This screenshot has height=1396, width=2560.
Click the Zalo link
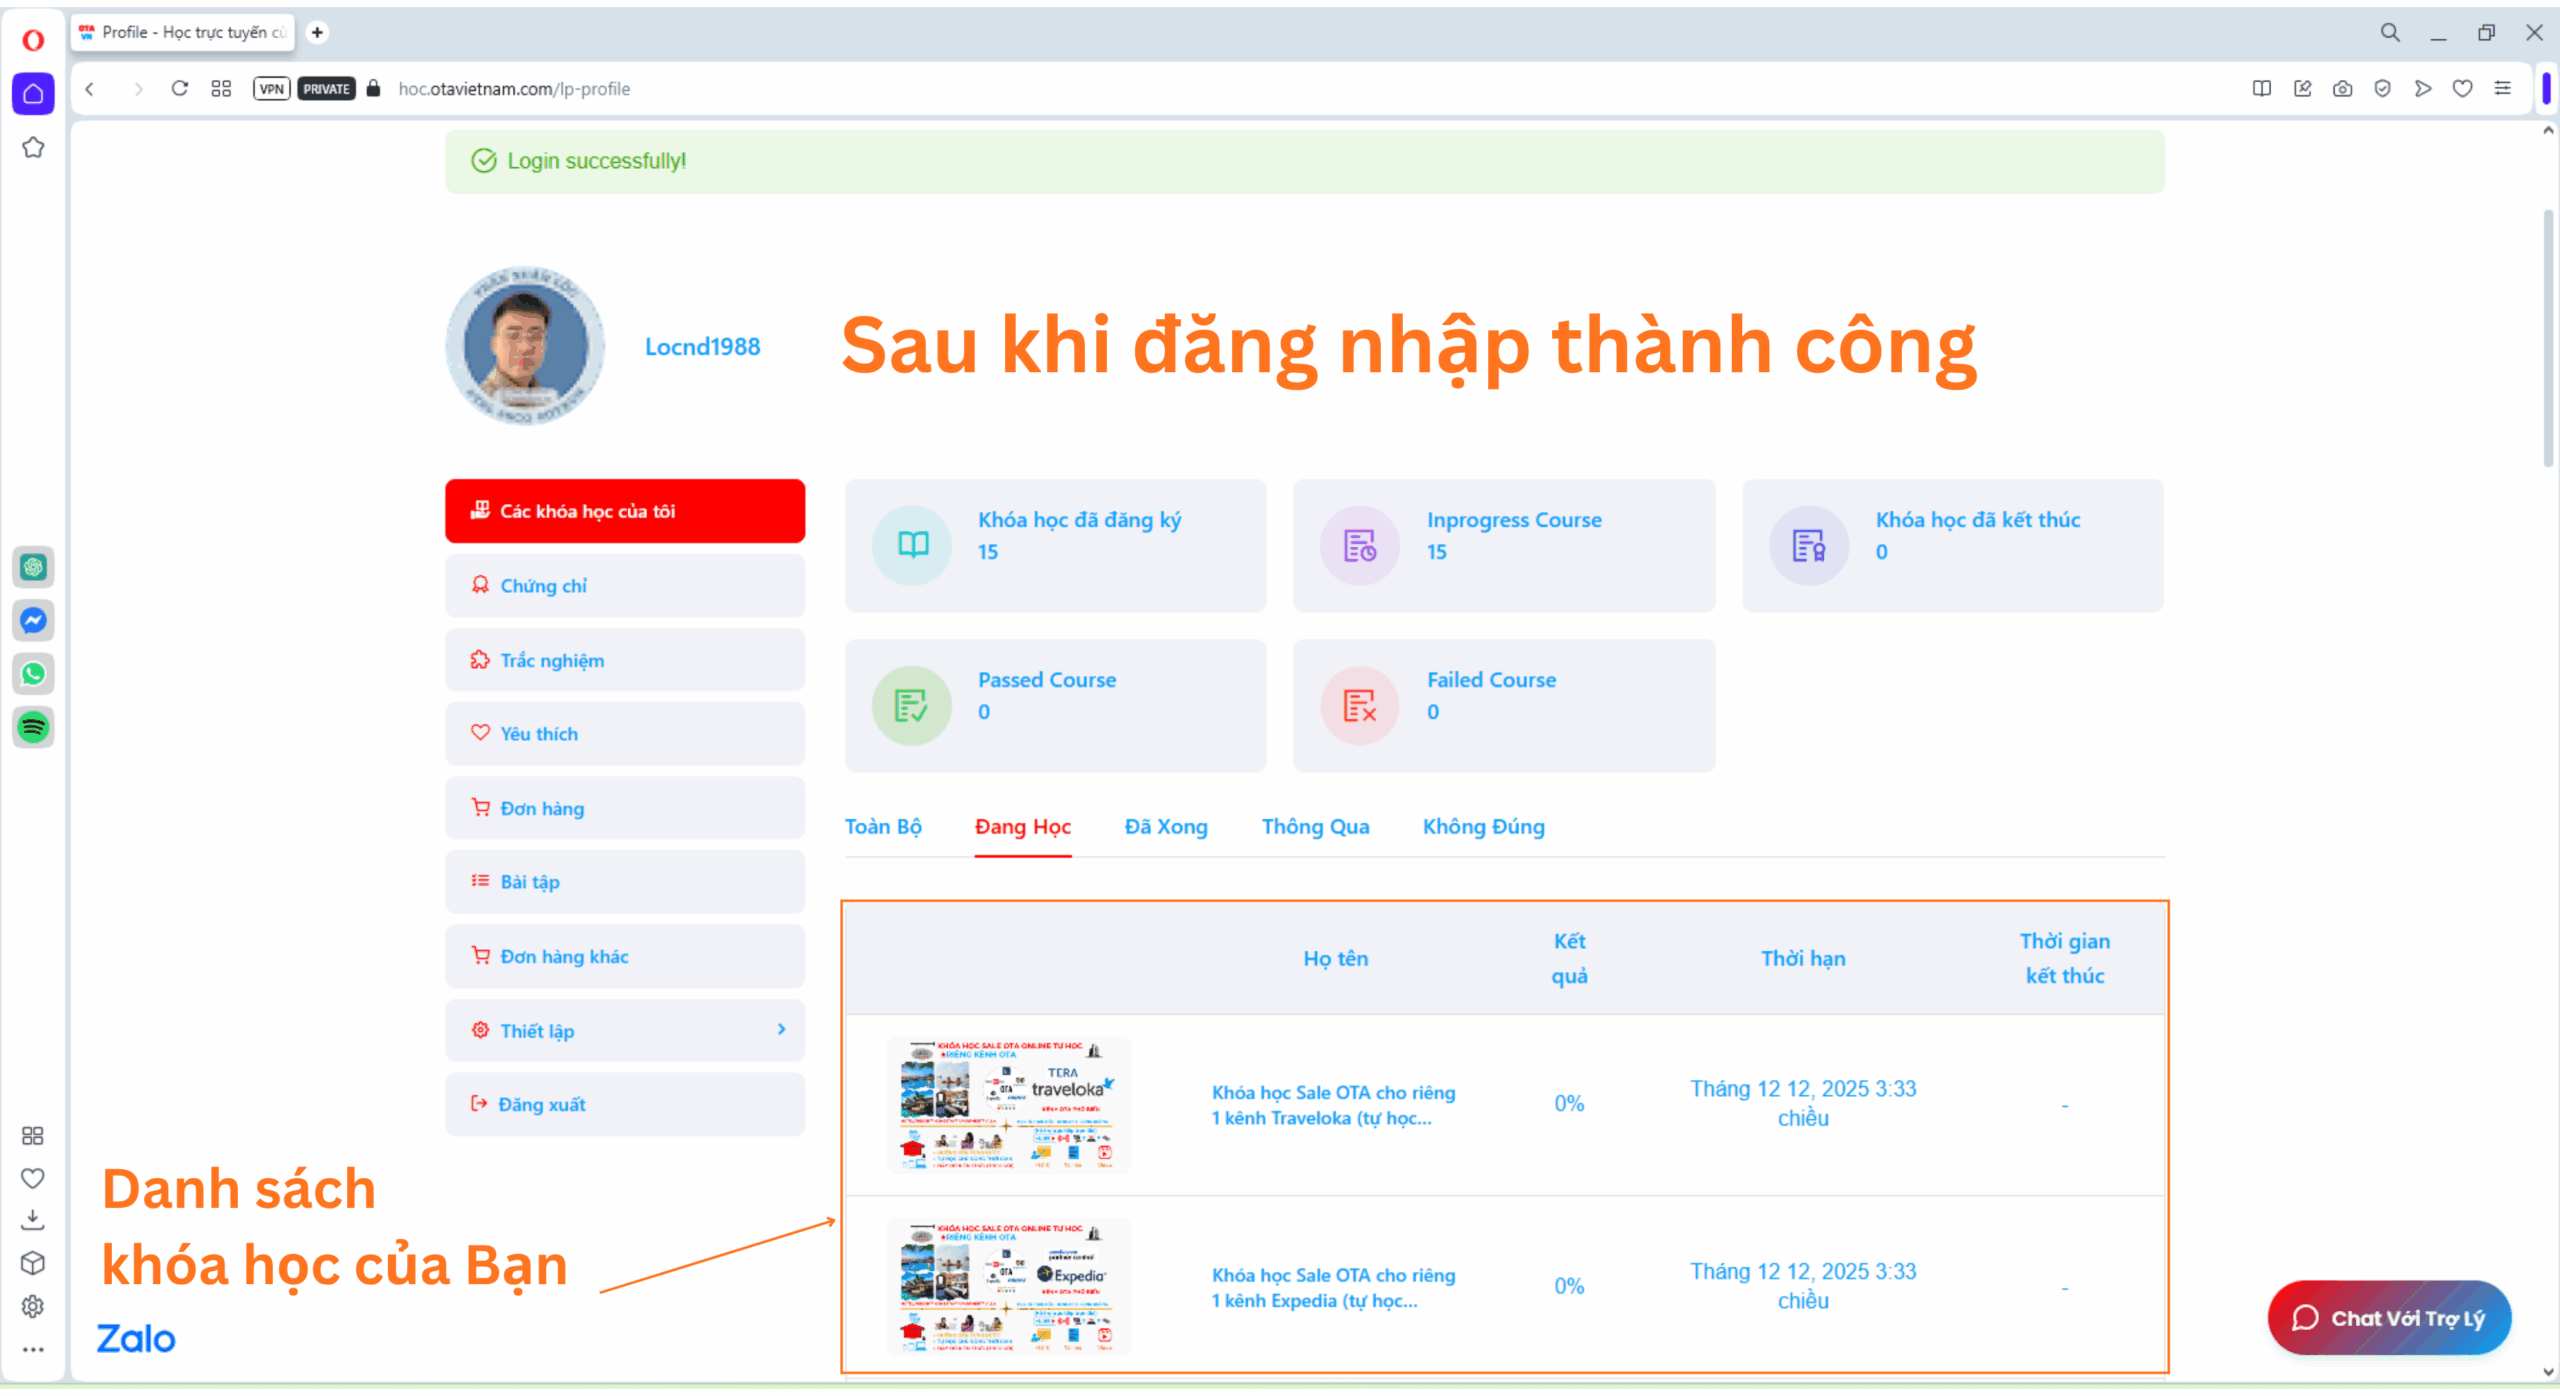(x=135, y=1338)
